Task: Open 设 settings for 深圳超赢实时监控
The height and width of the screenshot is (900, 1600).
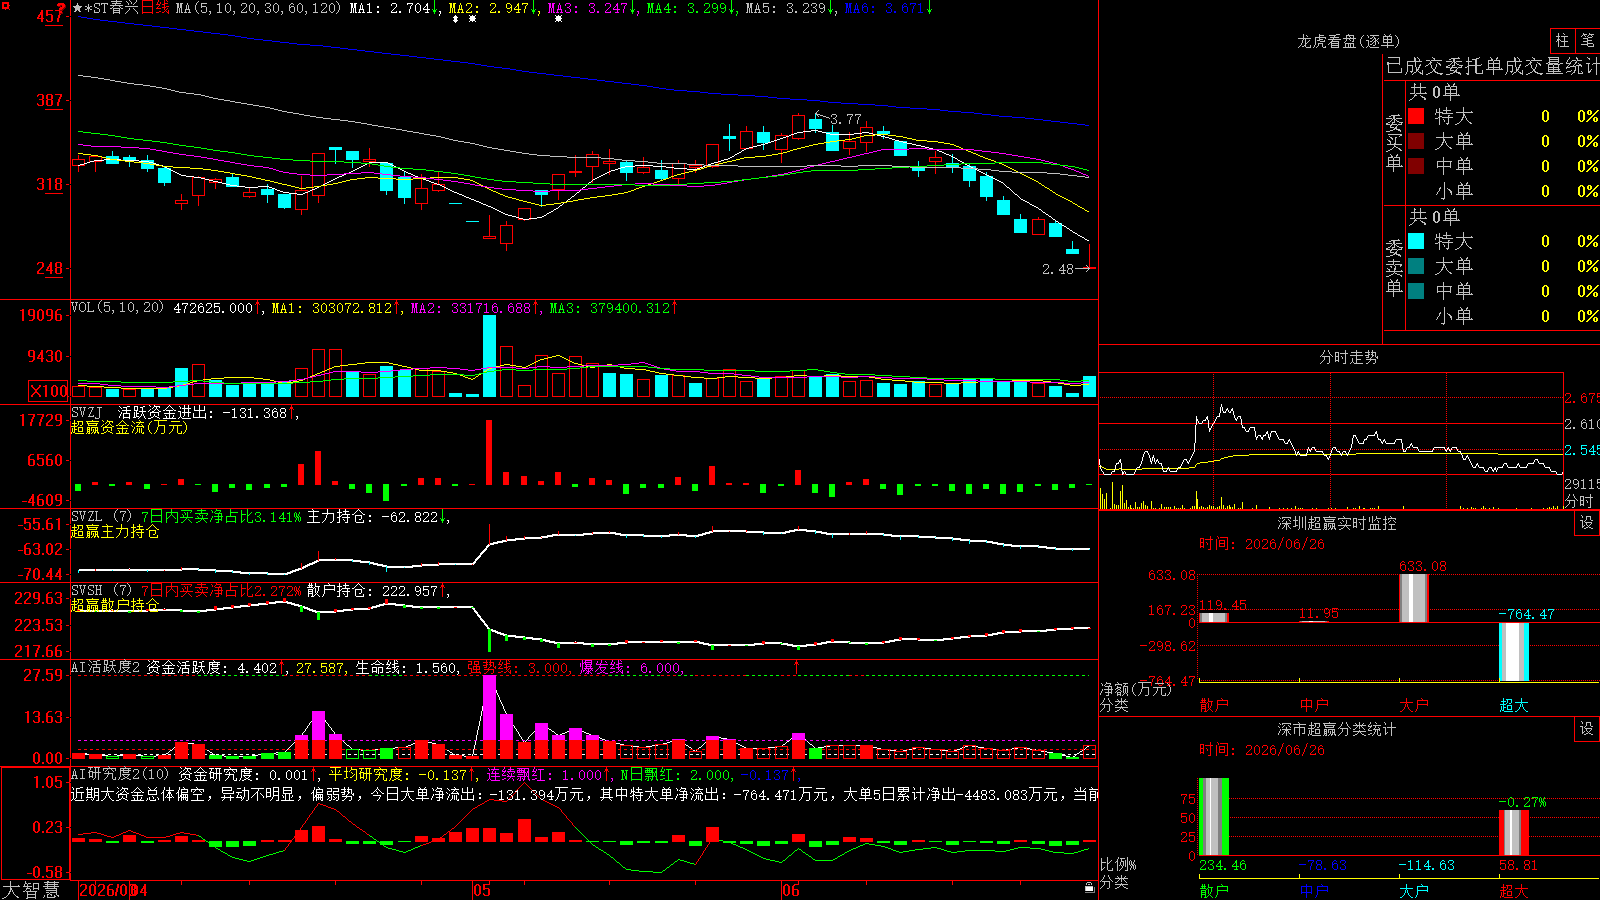Action: click(x=1587, y=523)
